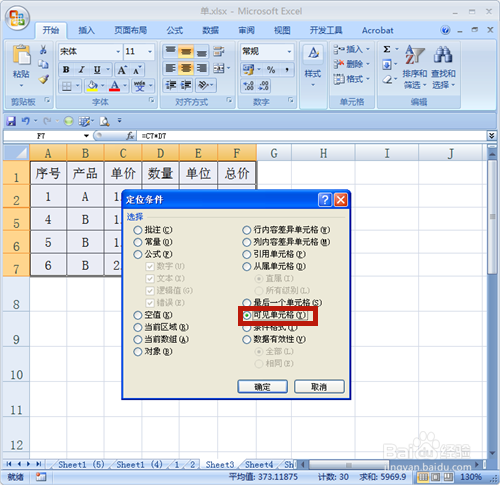The width and height of the screenshot is (500, 485).
Task: Click the Undo arrow icon
Action: 26,121
